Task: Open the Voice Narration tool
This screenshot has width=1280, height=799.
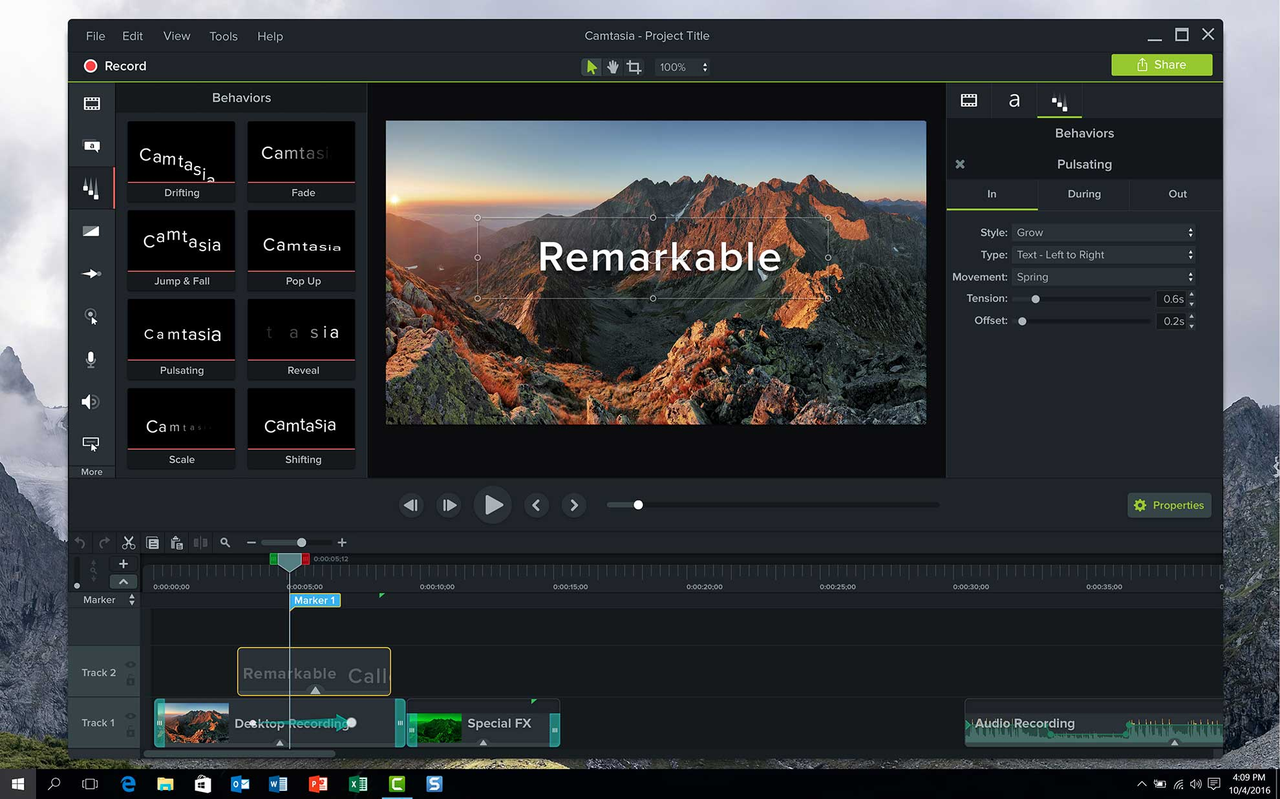Action: point(91,359)
